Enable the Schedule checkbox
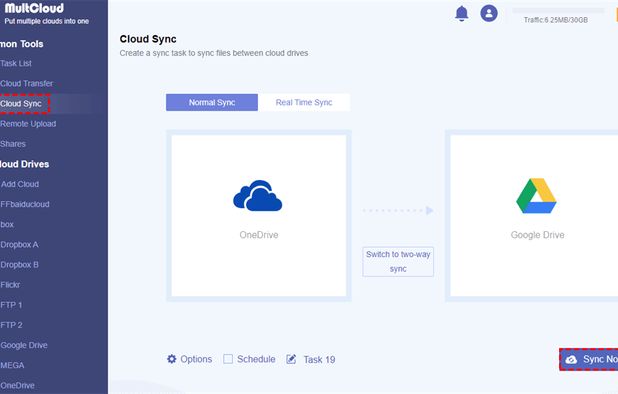This screenshot has height=394, width=618. pyautogui.click(x=228, y=359)
